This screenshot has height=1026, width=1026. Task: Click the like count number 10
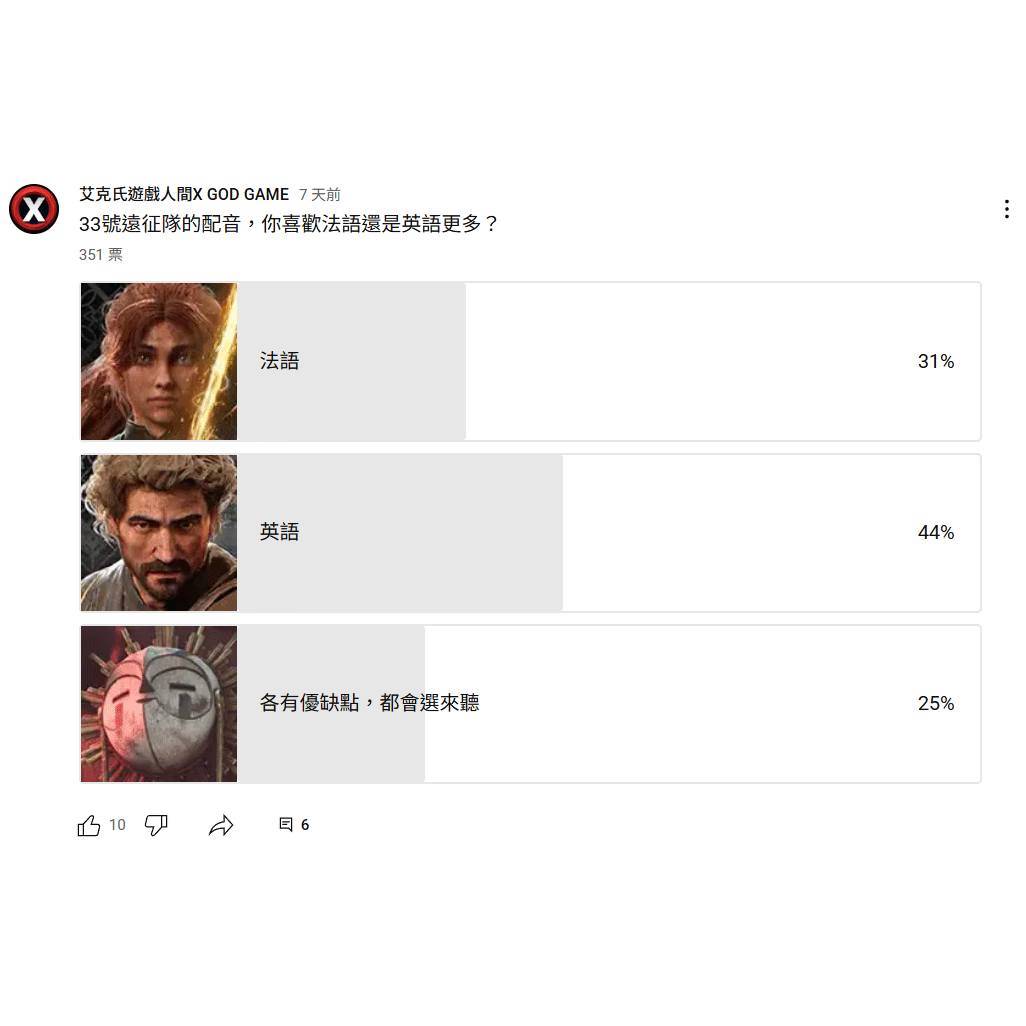[x=117, y=824]
